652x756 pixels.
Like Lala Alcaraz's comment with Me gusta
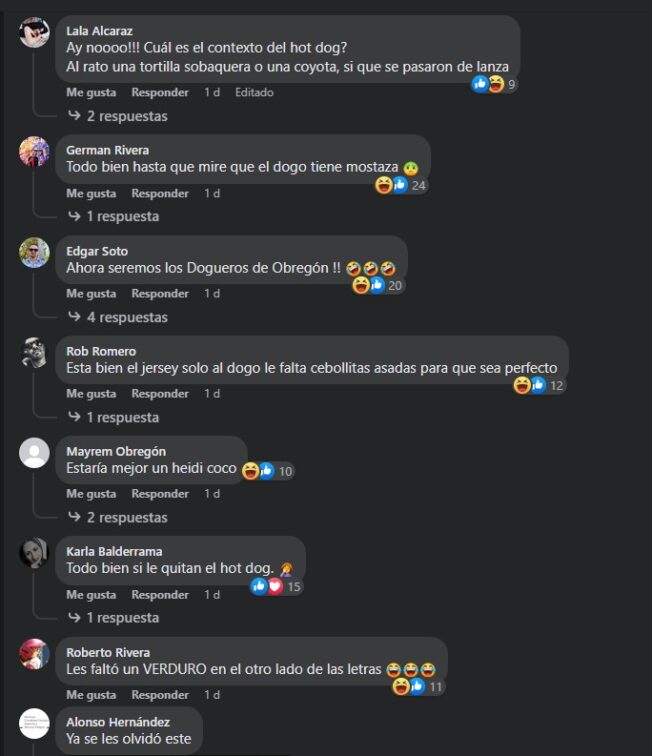click(91, 92)
